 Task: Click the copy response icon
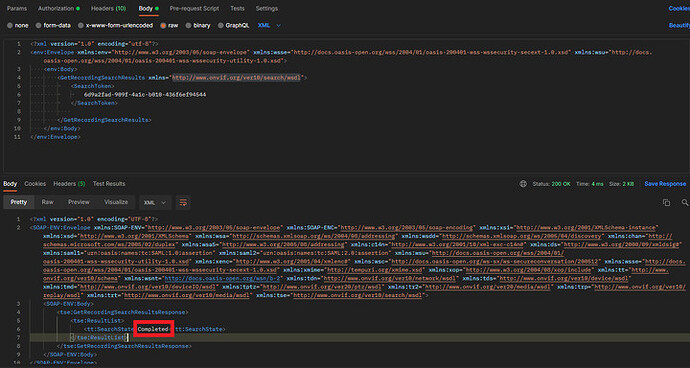coord(666,202)
